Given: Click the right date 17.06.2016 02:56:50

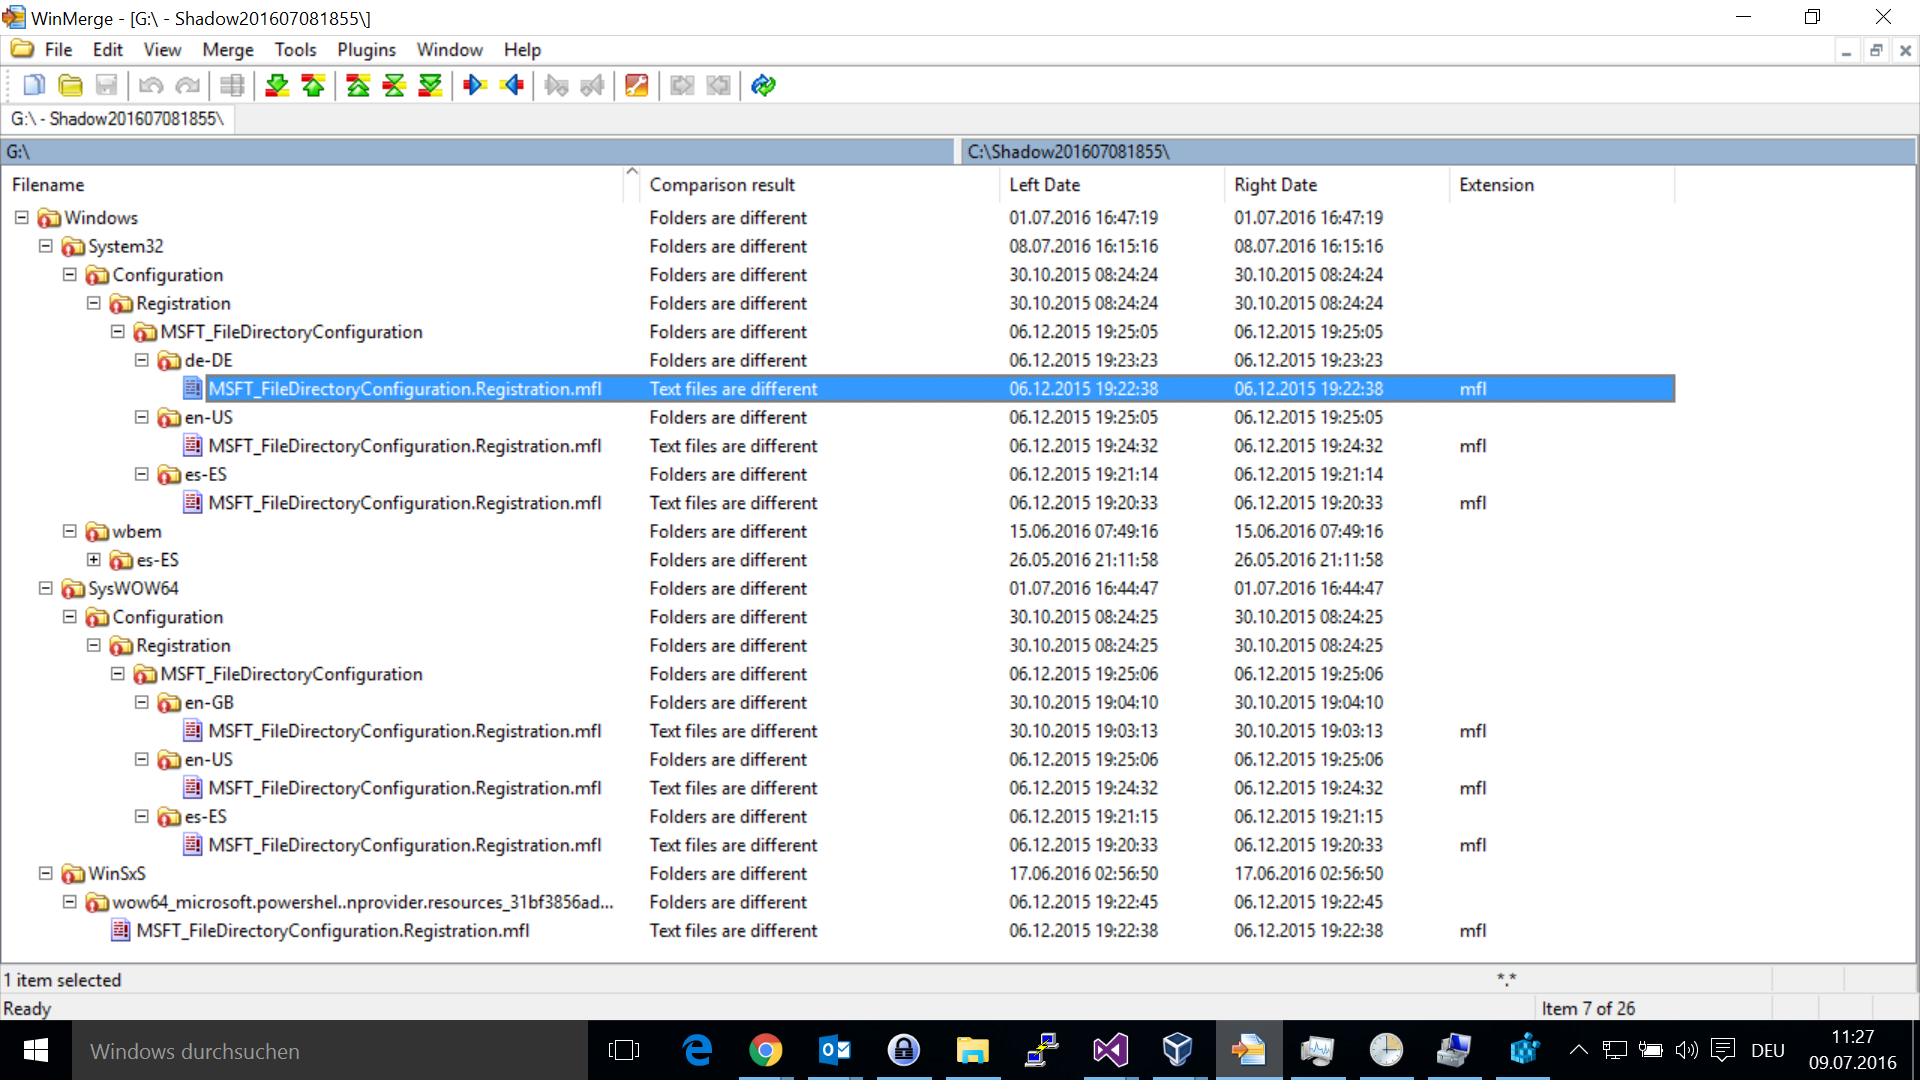Looking at the screenshot, I should point(1308,873).
